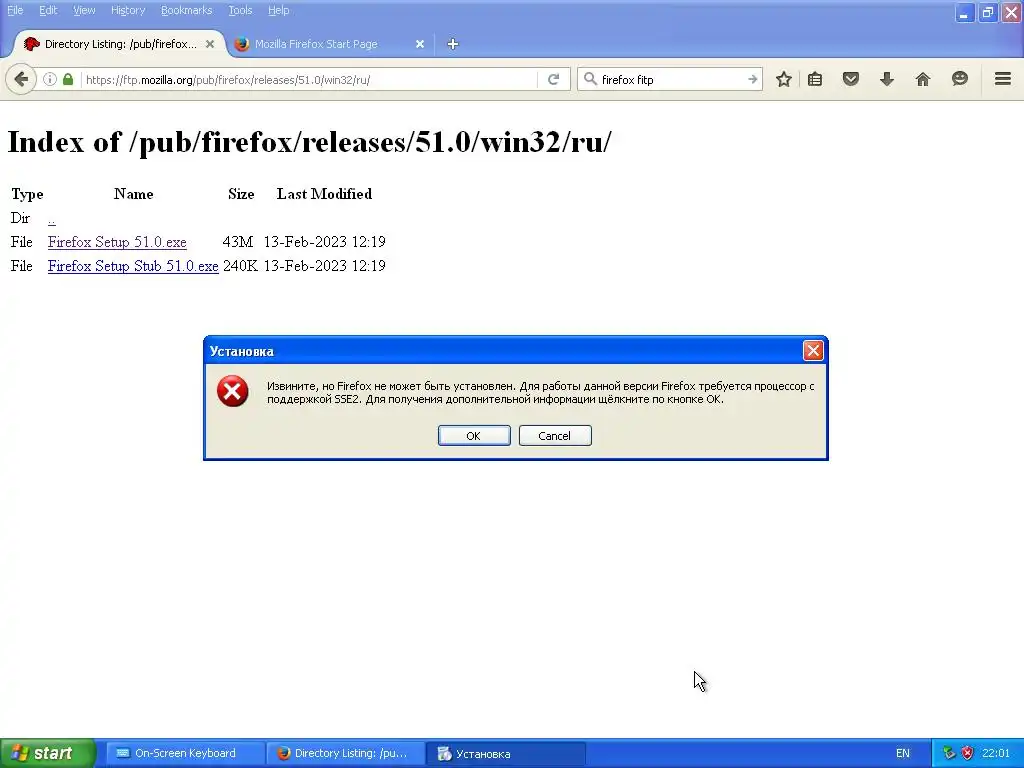Click the green padlock security icon
This screenshot has height=768, width=1024.
tap(68, 79)
